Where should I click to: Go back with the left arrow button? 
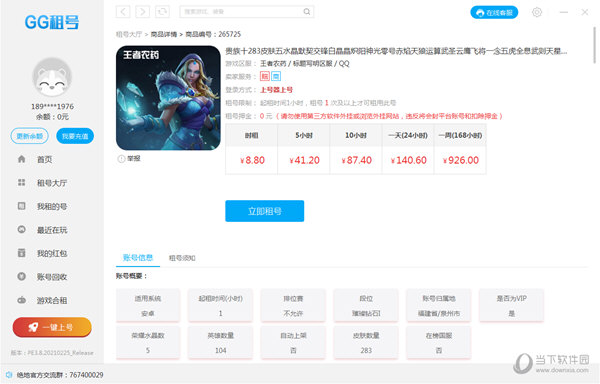coord(123,12)
